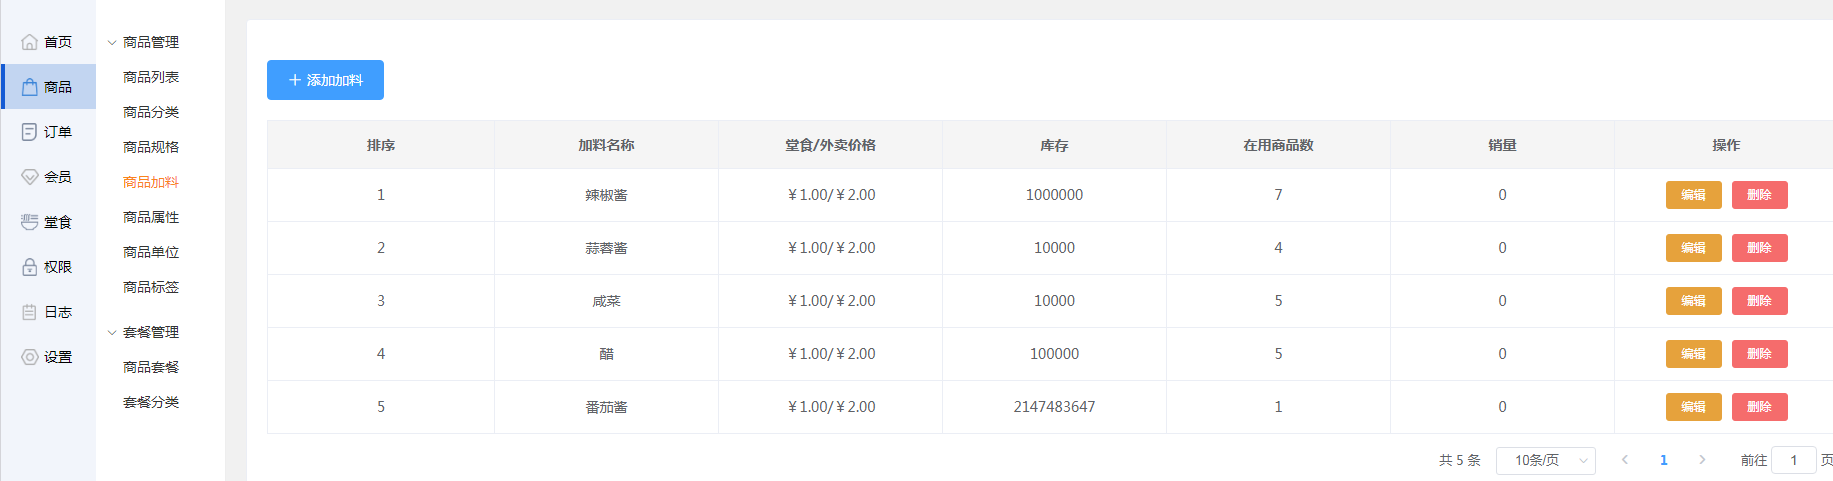
Task: Select 商品套餐 in the submenu
Action: [151, 367]
